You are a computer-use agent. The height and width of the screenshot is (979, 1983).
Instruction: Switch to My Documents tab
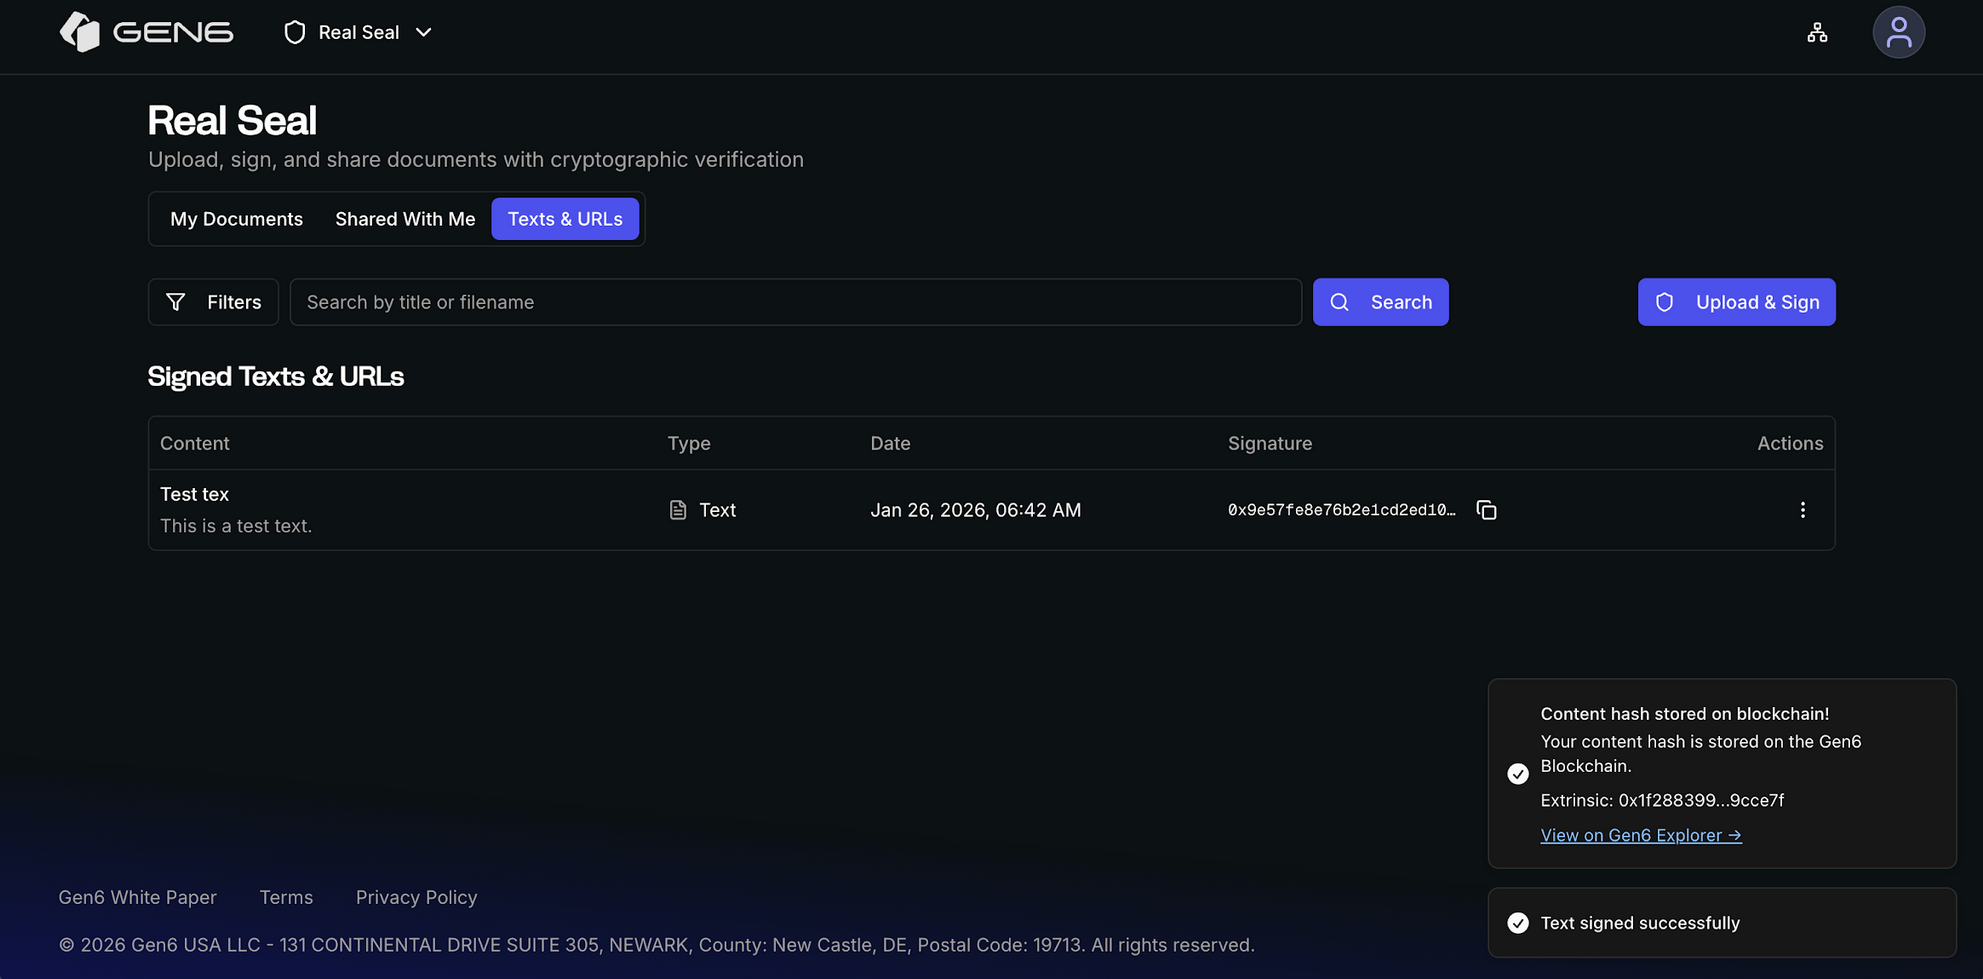(236, 219)
